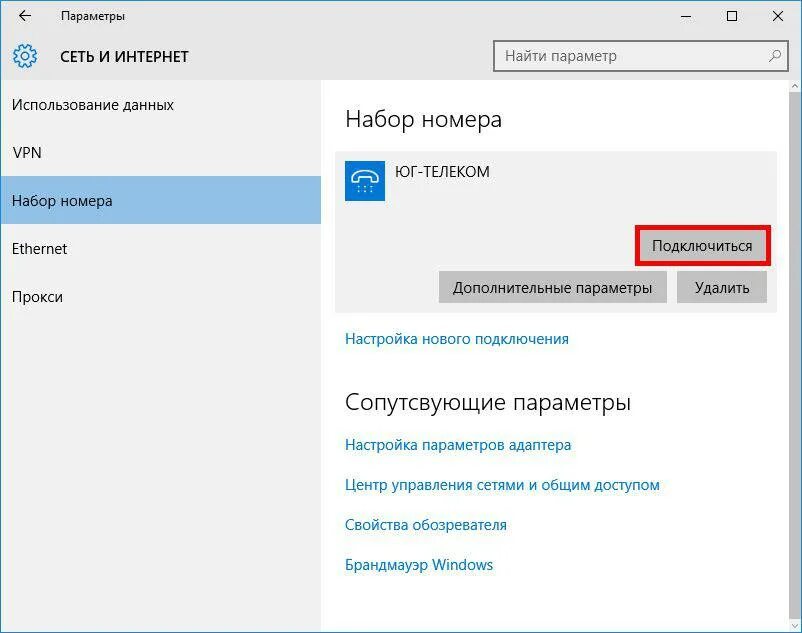Select Набор номера in sidebar
The height and width of the screenshot is (633, 802).
(161, 200)
